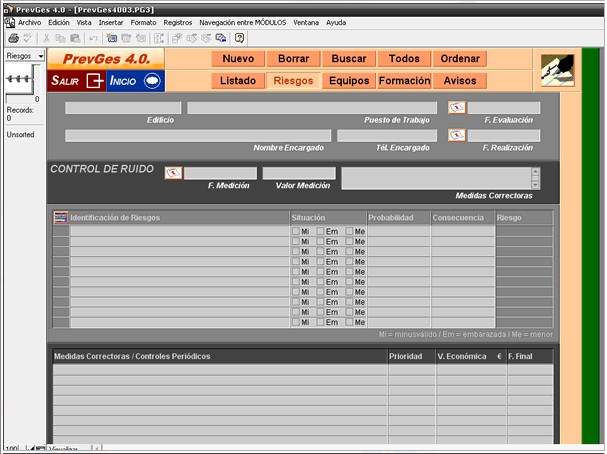Image resolution: width=607 pixels, height=454 pixels.
Task: Open the Vista menu
Action: (84, 22)
